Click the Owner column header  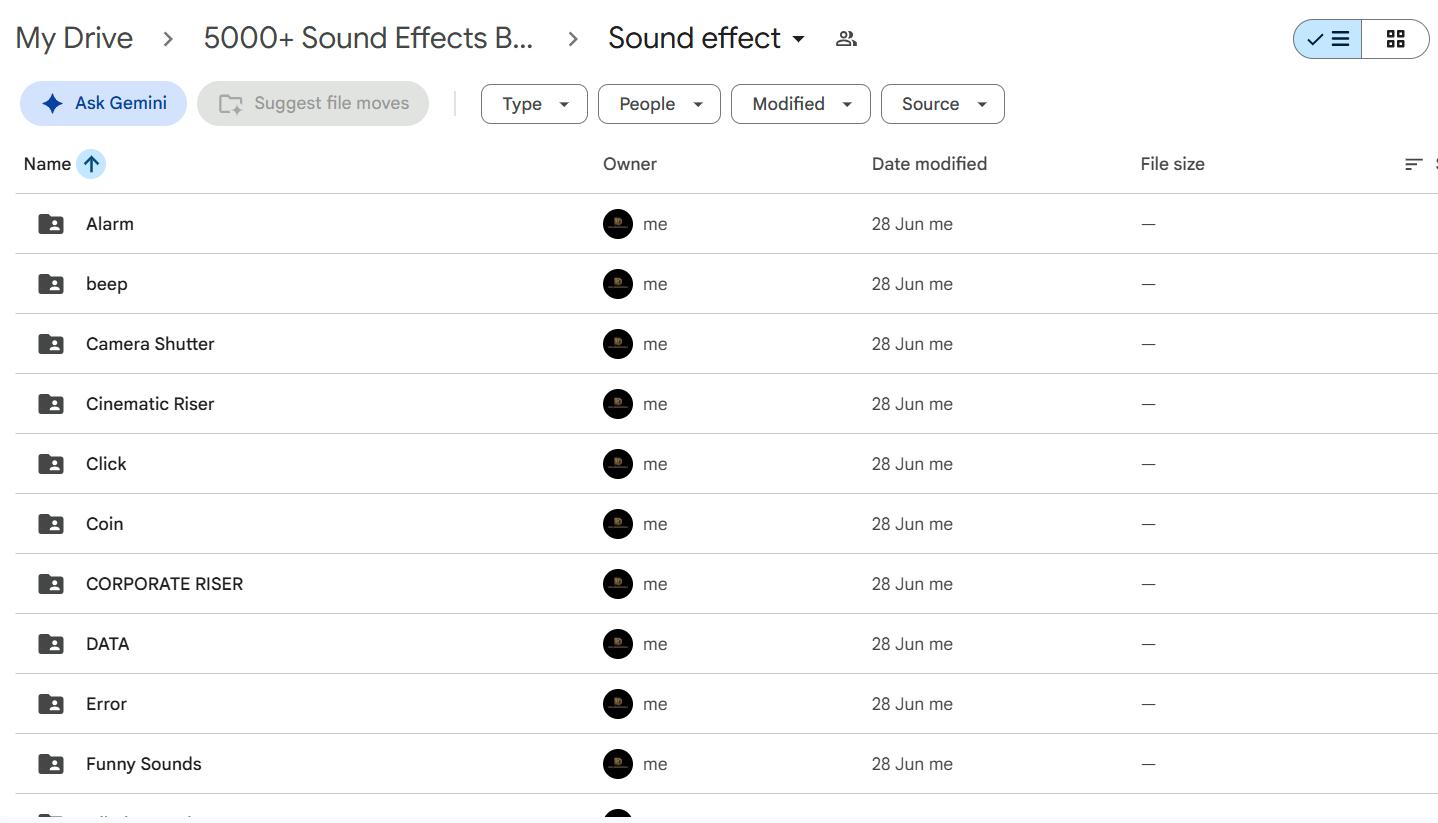coord(630,164)
